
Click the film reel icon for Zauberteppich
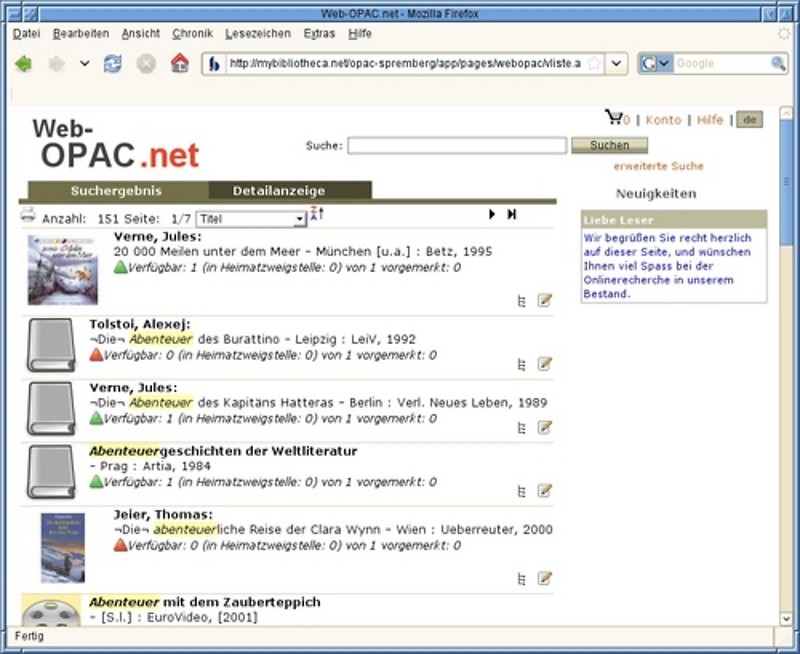(x=51, y=610)
